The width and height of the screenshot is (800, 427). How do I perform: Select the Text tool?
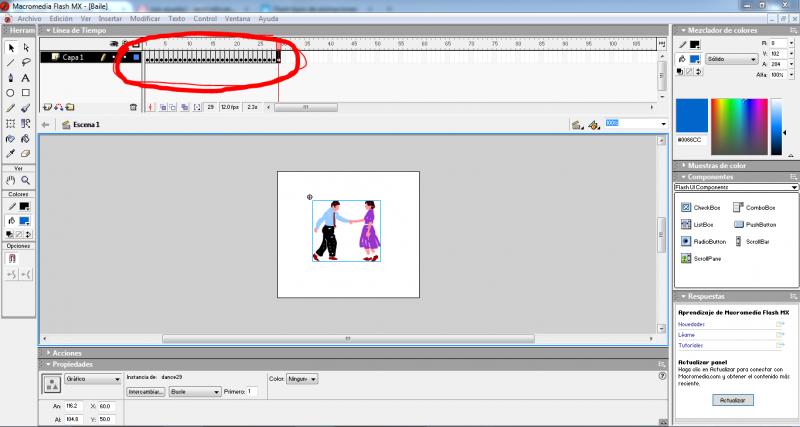pyautogui.click(x=25, y=77)
